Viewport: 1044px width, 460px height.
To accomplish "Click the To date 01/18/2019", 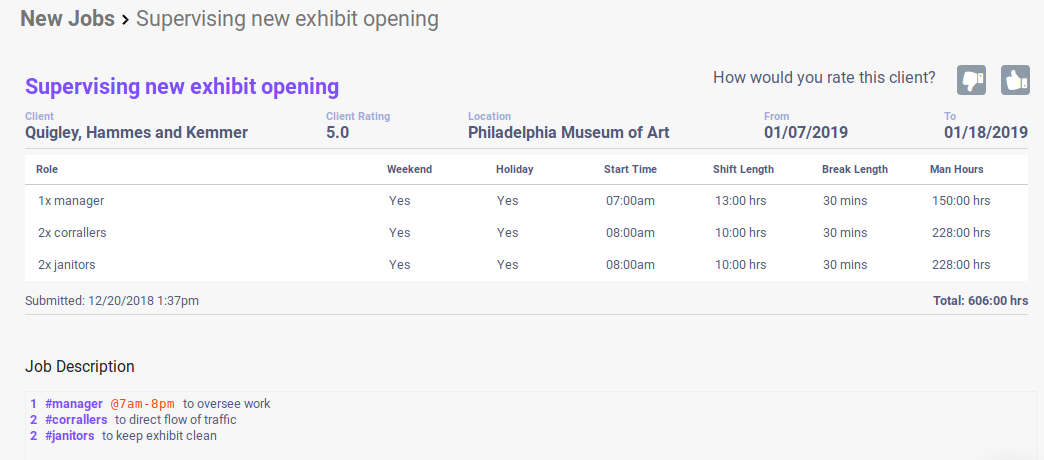I will click(x=985, y=132).
